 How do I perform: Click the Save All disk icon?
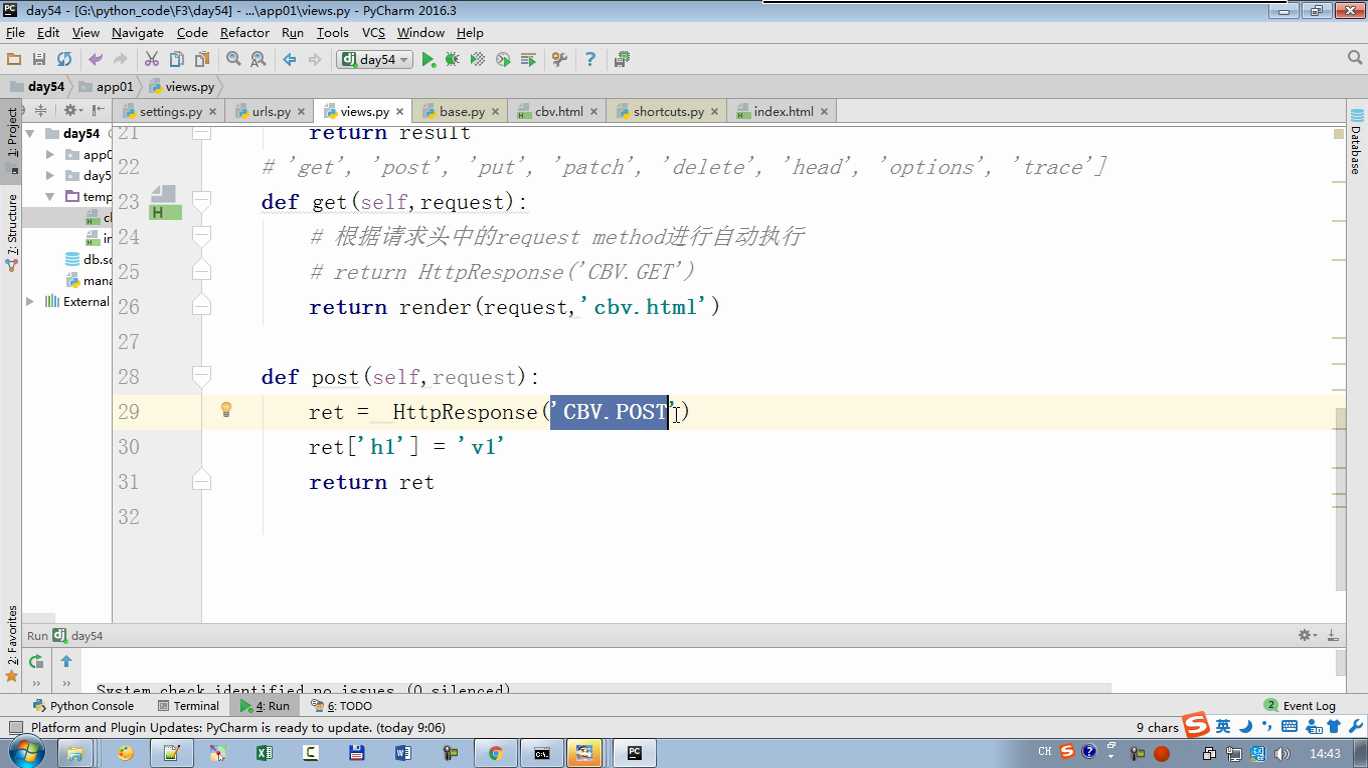coord(39,60)
